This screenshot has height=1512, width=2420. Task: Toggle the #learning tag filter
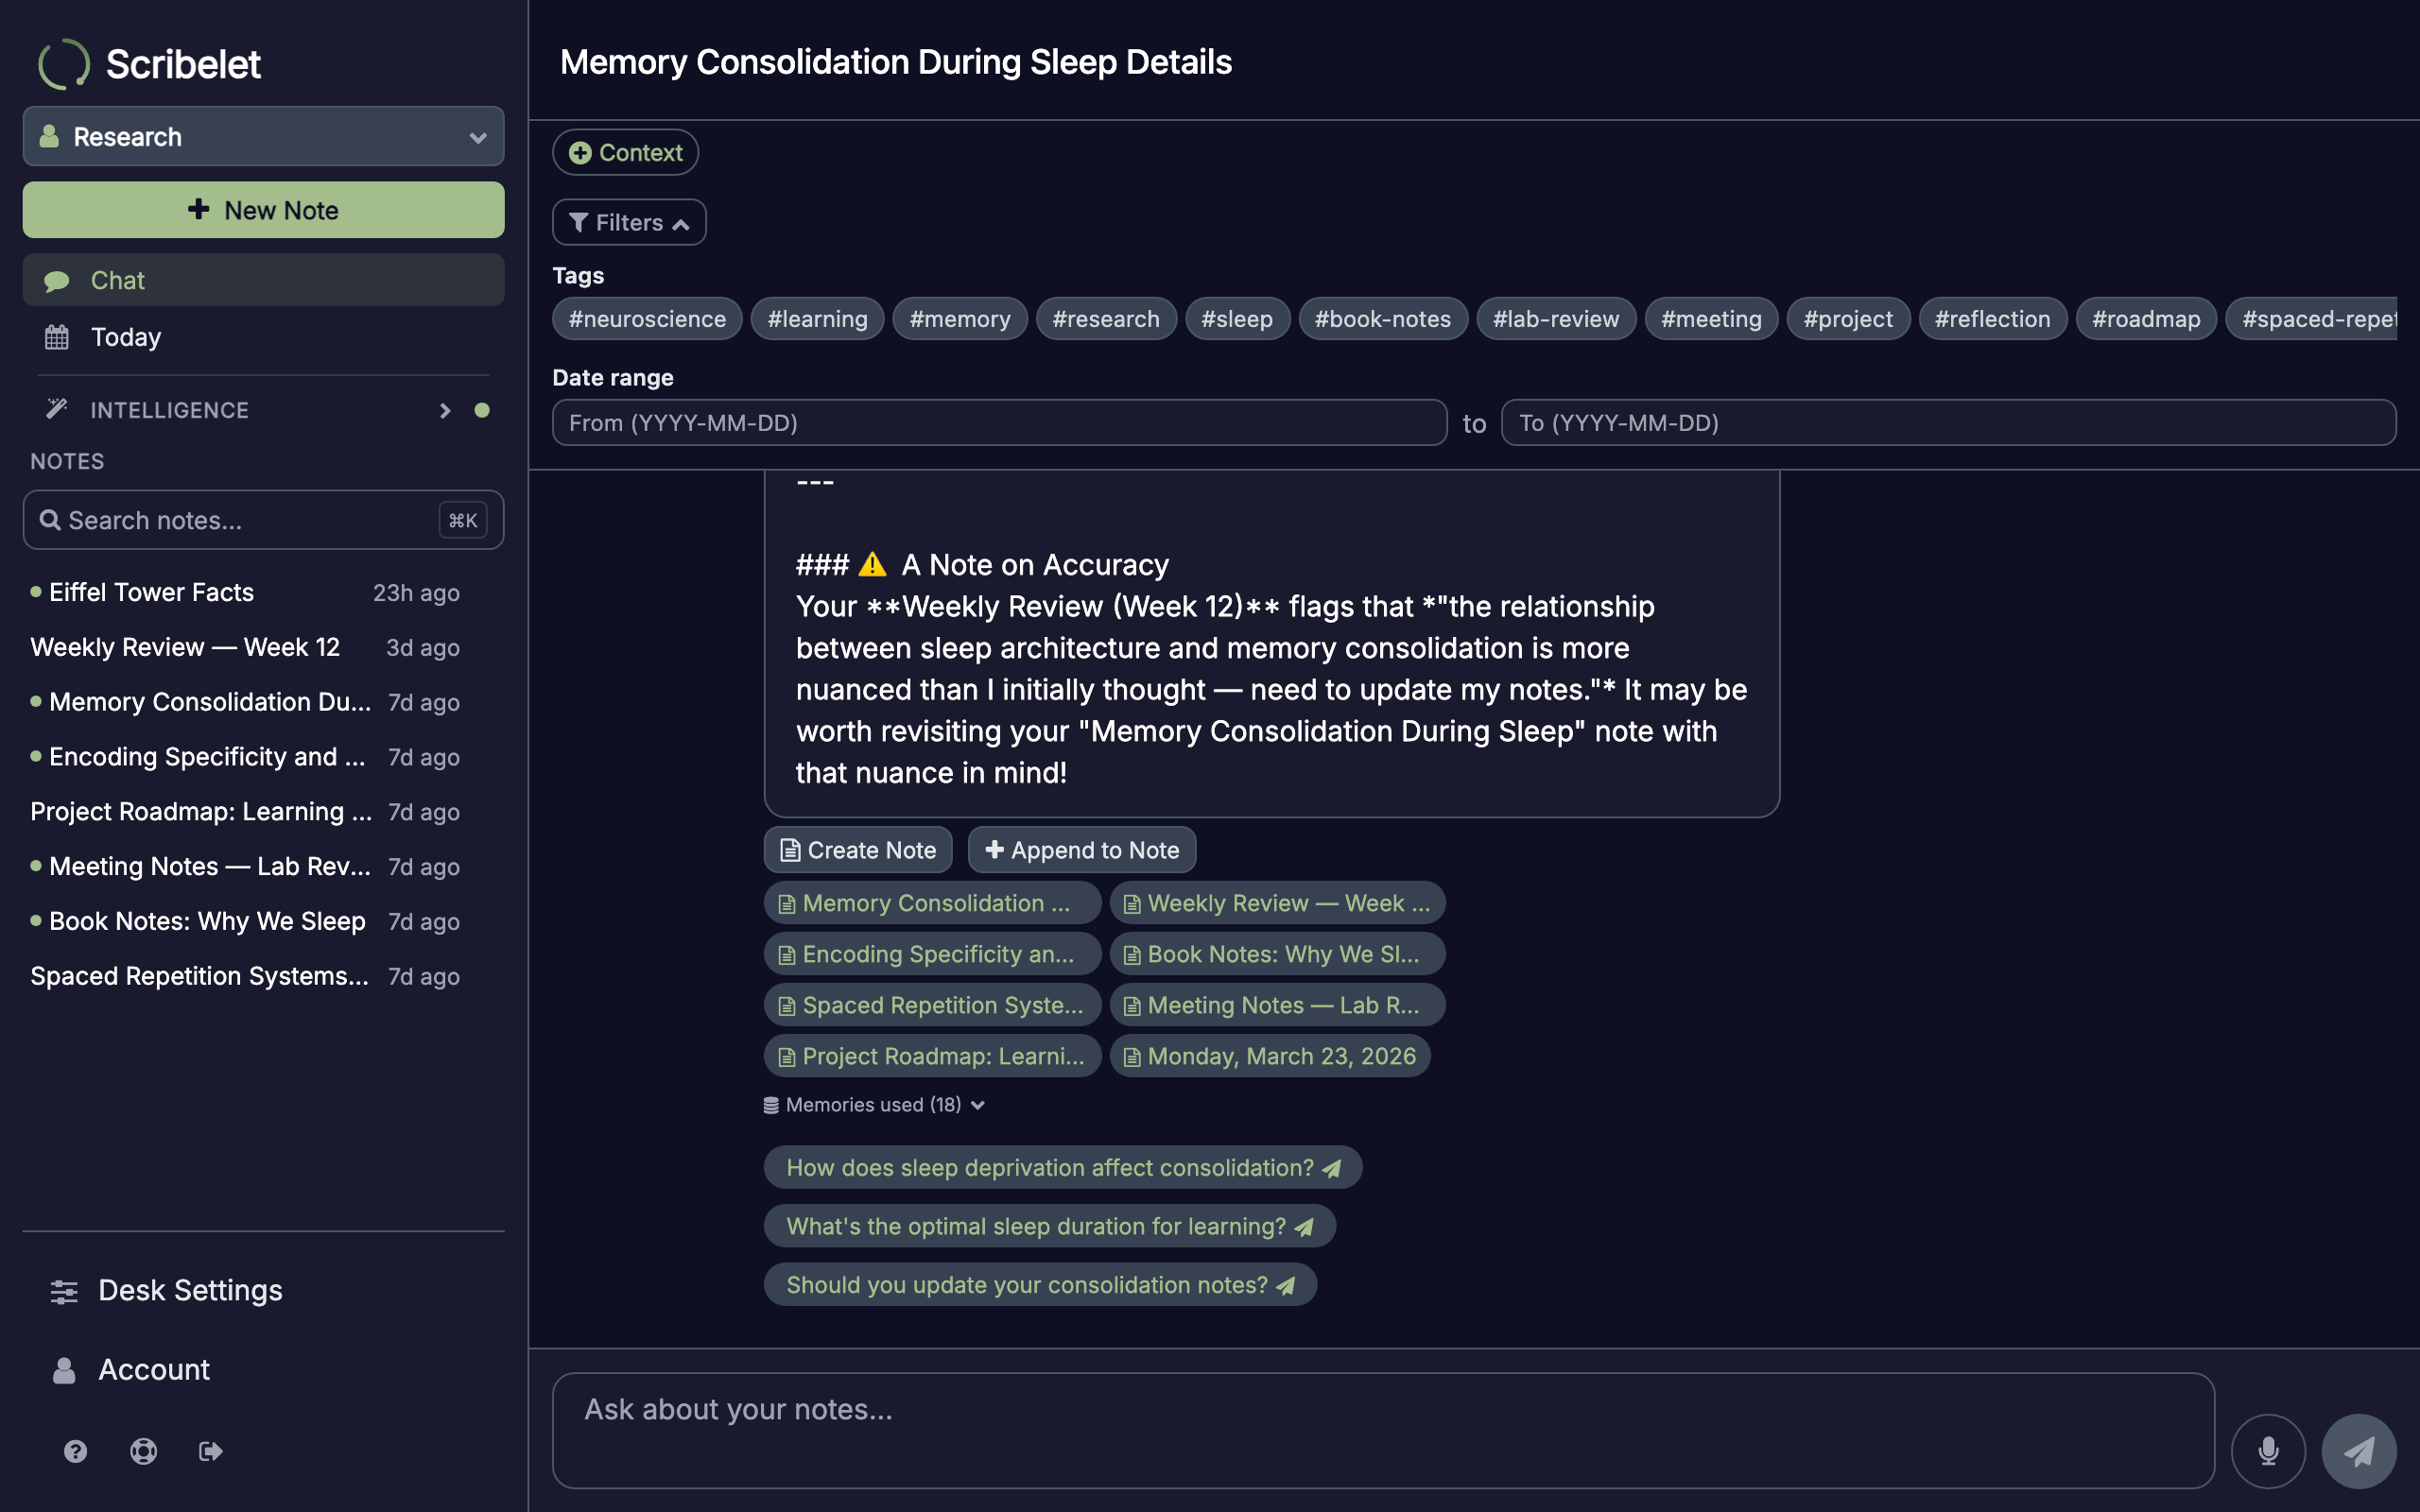(817, 319)
